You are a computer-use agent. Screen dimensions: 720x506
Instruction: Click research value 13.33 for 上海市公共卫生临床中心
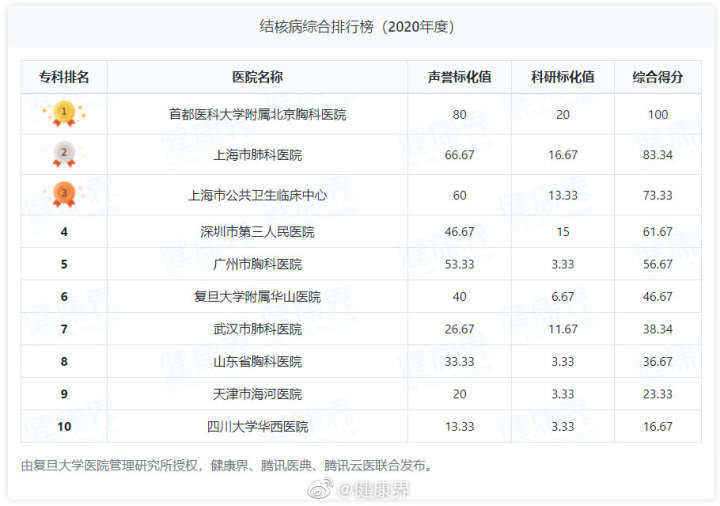(x=562, y=195)
